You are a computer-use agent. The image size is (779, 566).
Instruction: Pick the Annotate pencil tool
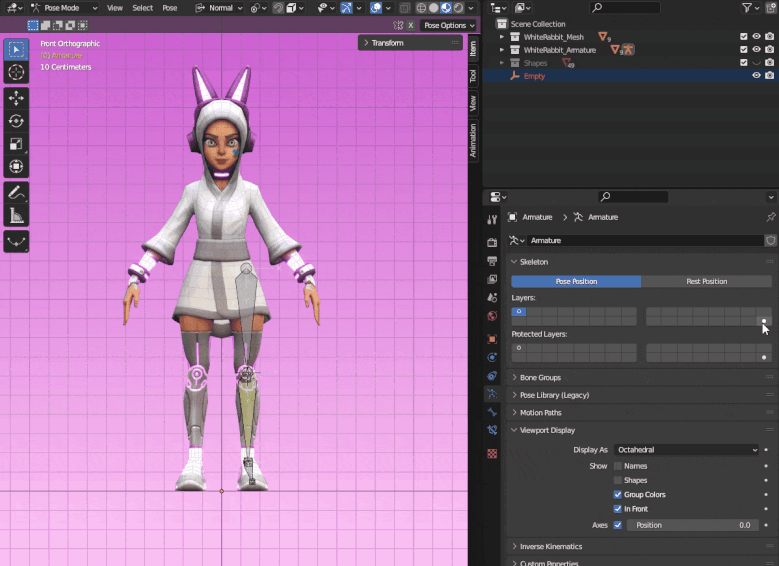click(x=16, y=191)
